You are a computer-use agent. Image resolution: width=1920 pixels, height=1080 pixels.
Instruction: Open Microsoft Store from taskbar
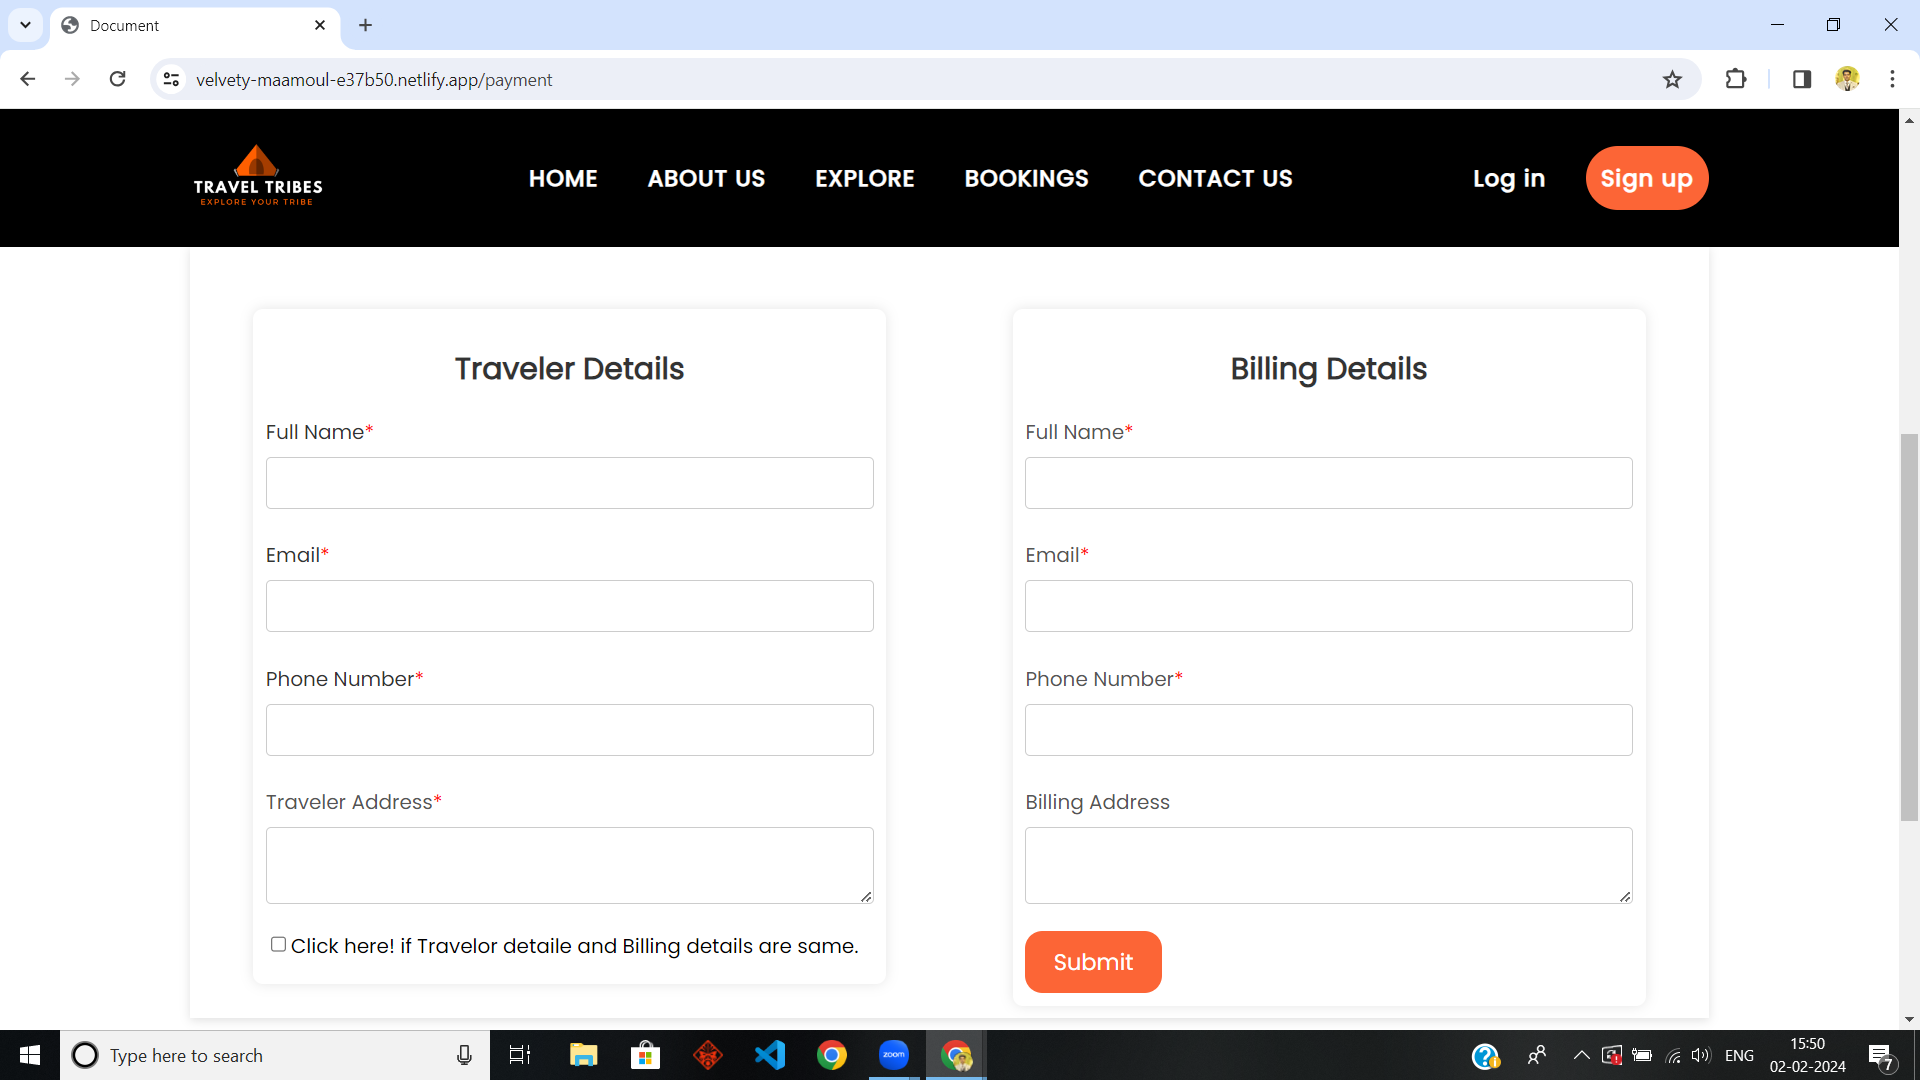click(x=645, y=1055)
